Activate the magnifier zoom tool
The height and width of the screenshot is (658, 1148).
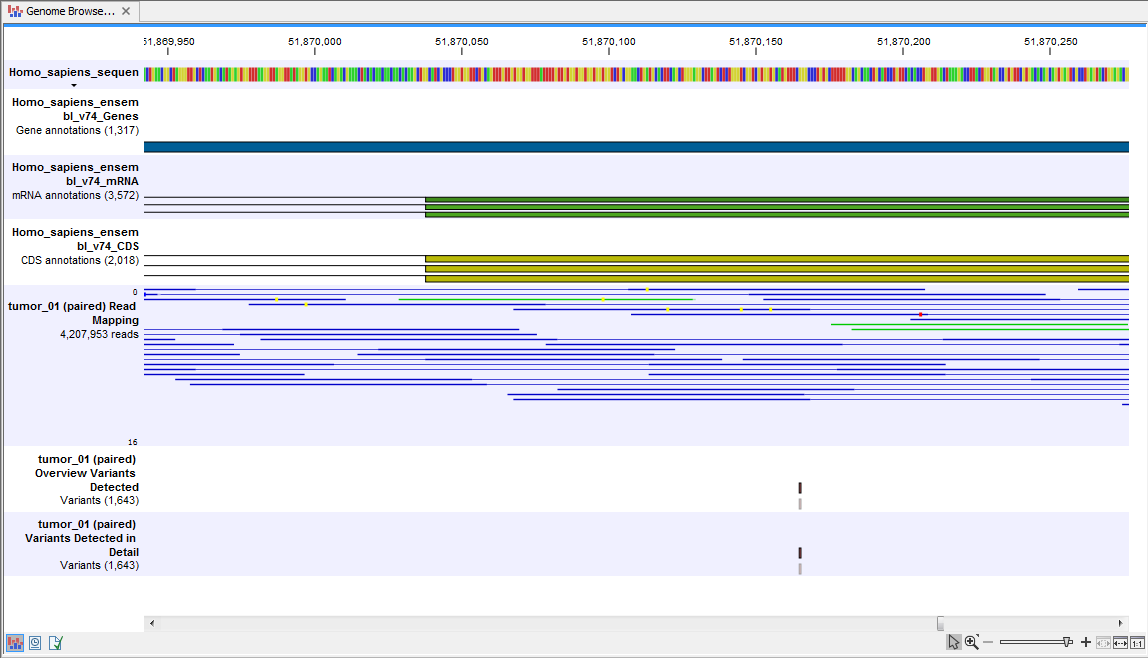[971, 641]
